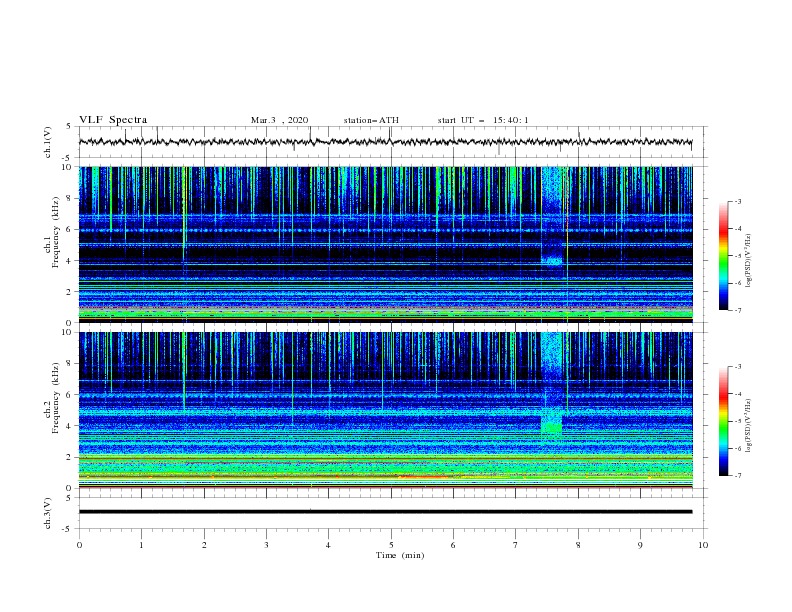
Task: Click the "ch.3(V)" axis label
Action: tap(48, 513)
